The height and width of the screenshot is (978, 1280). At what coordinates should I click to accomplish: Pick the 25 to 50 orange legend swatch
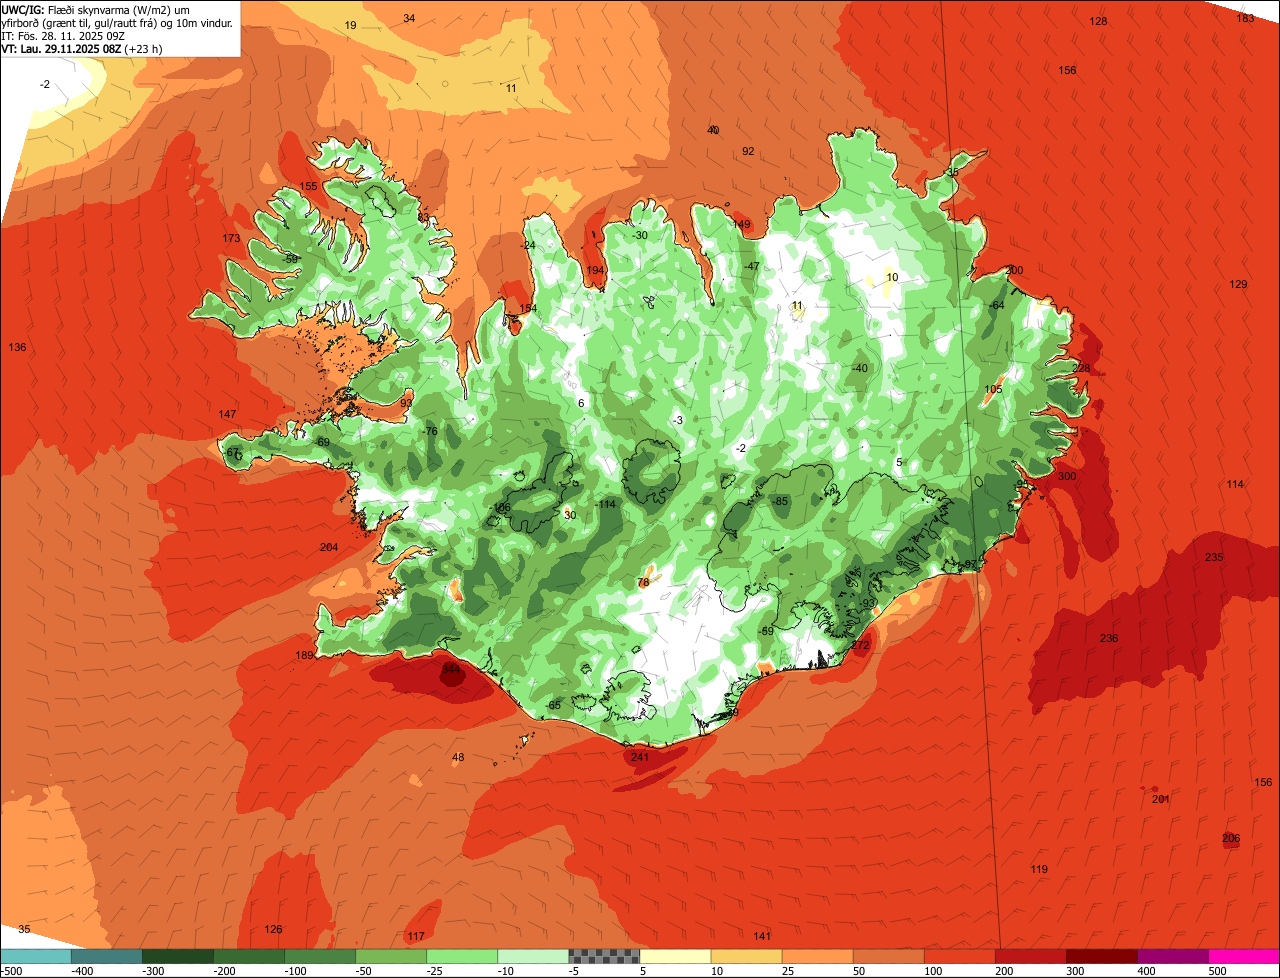(x=817, y=956)
